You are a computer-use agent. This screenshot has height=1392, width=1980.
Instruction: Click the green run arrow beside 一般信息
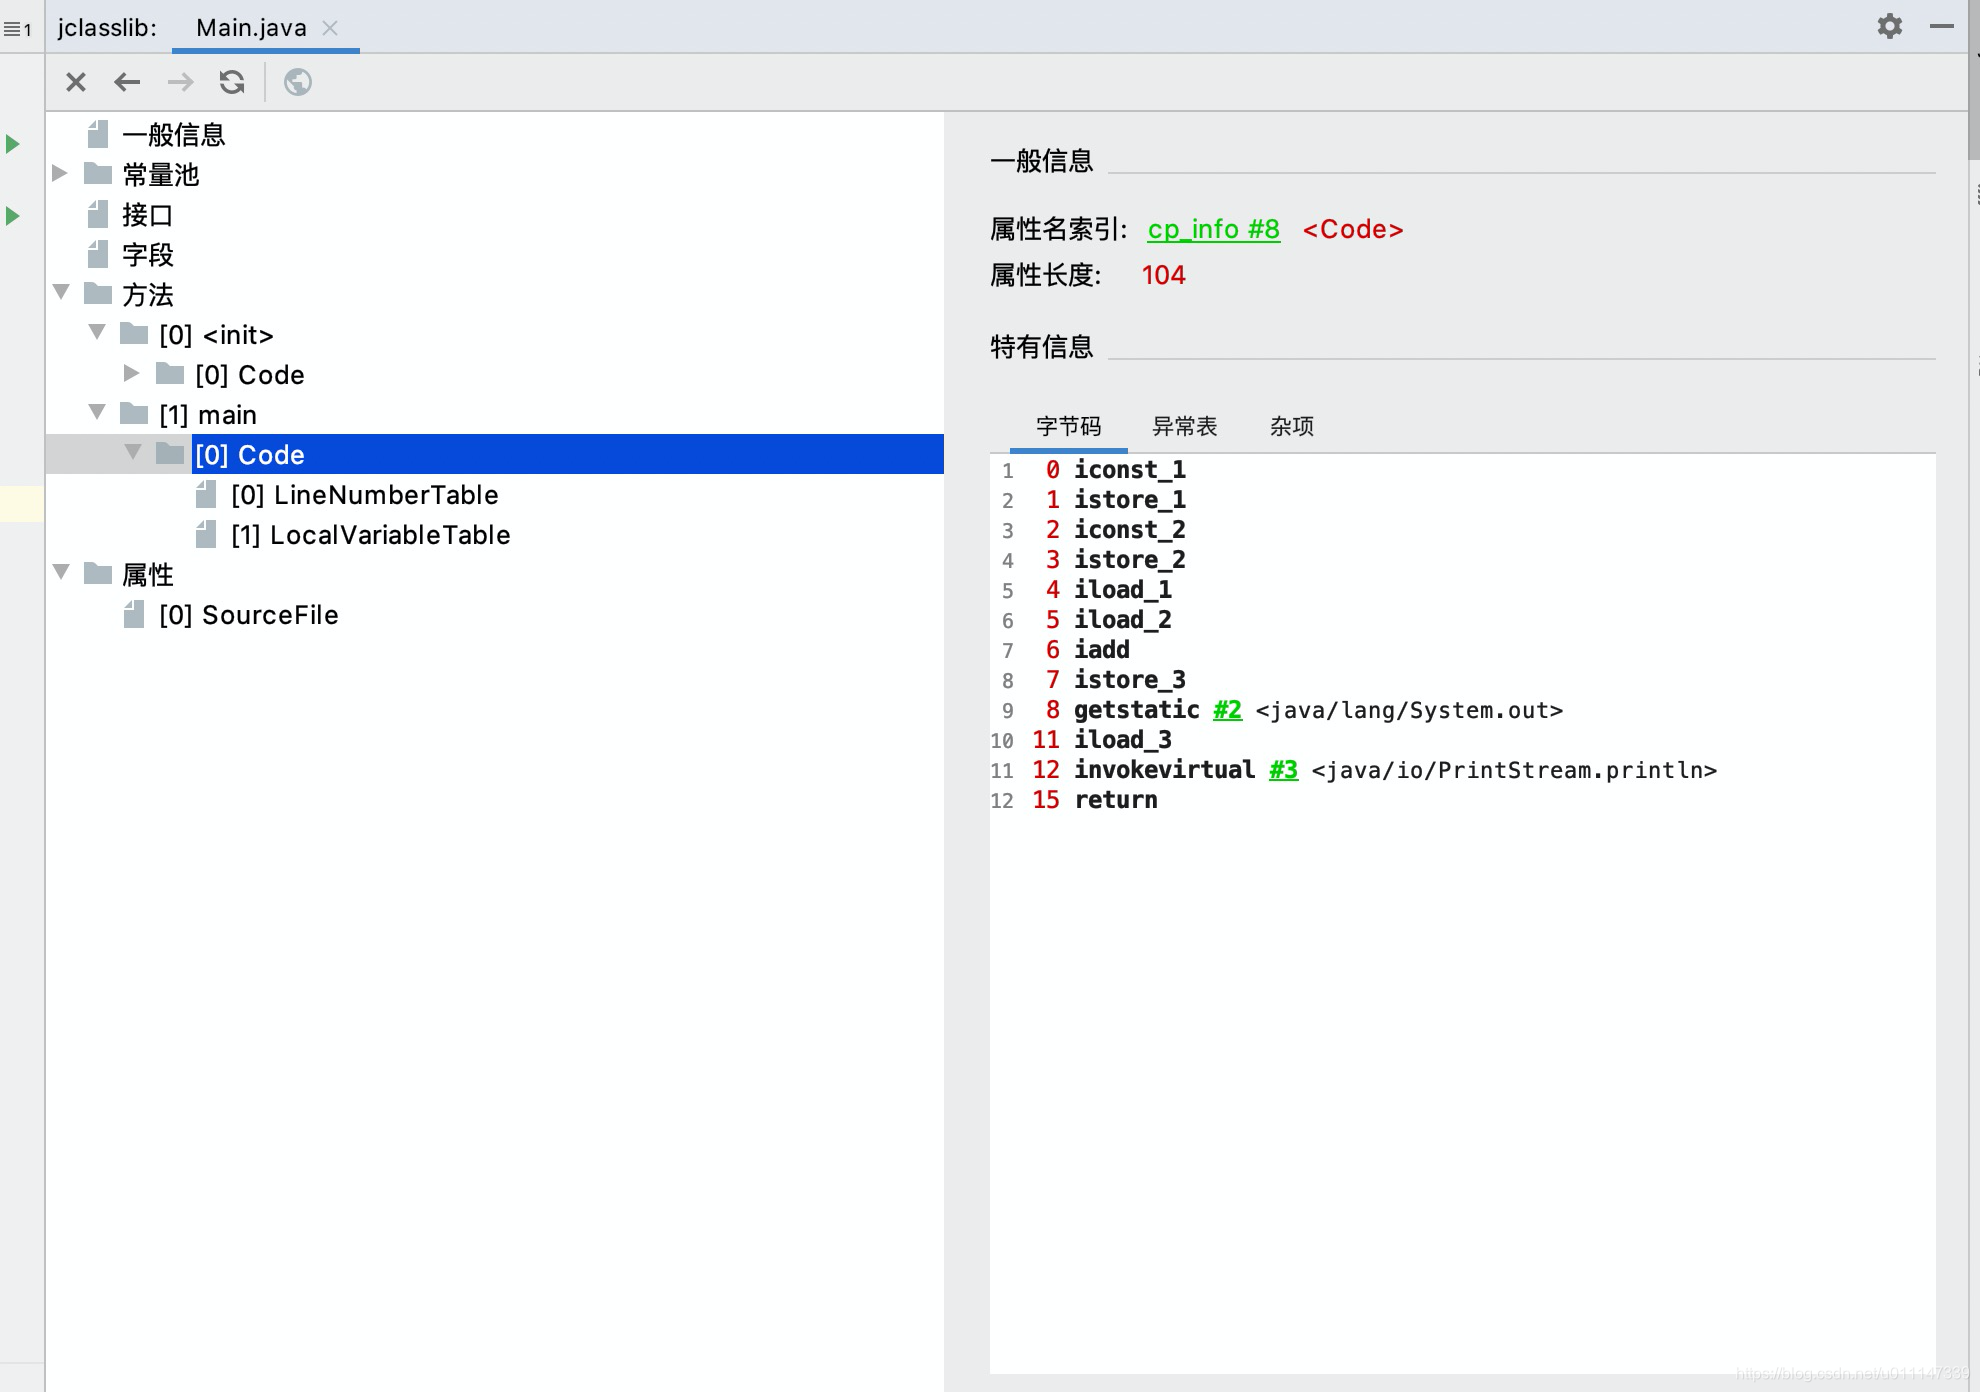12,143
